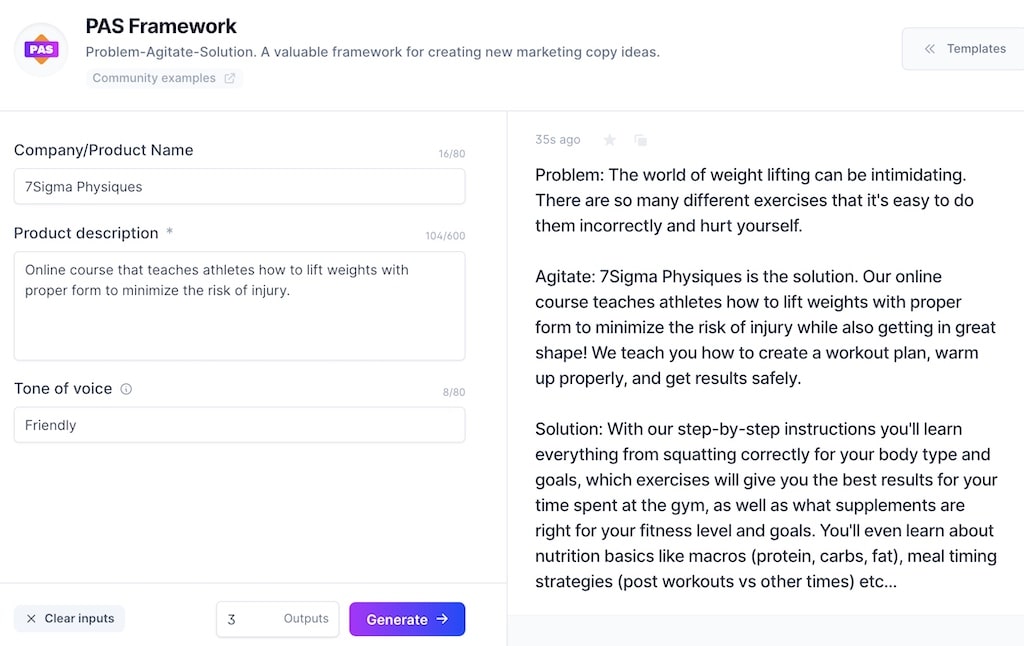
Task: Click the Tone of voice info icon
Action: tap(126, 389)
